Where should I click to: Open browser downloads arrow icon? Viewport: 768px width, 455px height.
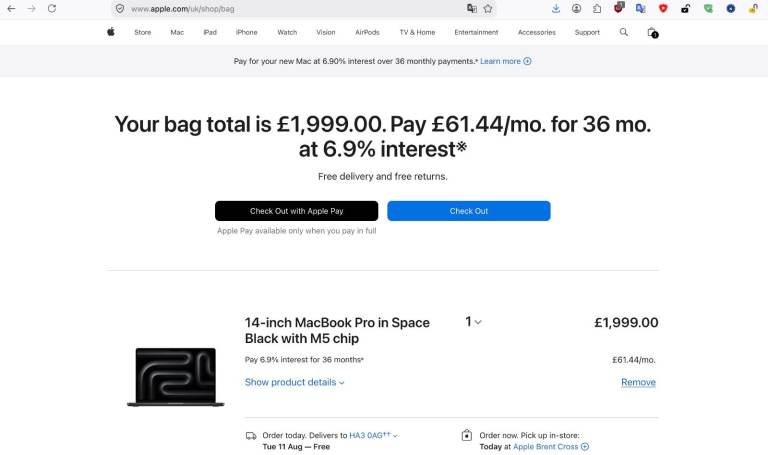point(555,8)
